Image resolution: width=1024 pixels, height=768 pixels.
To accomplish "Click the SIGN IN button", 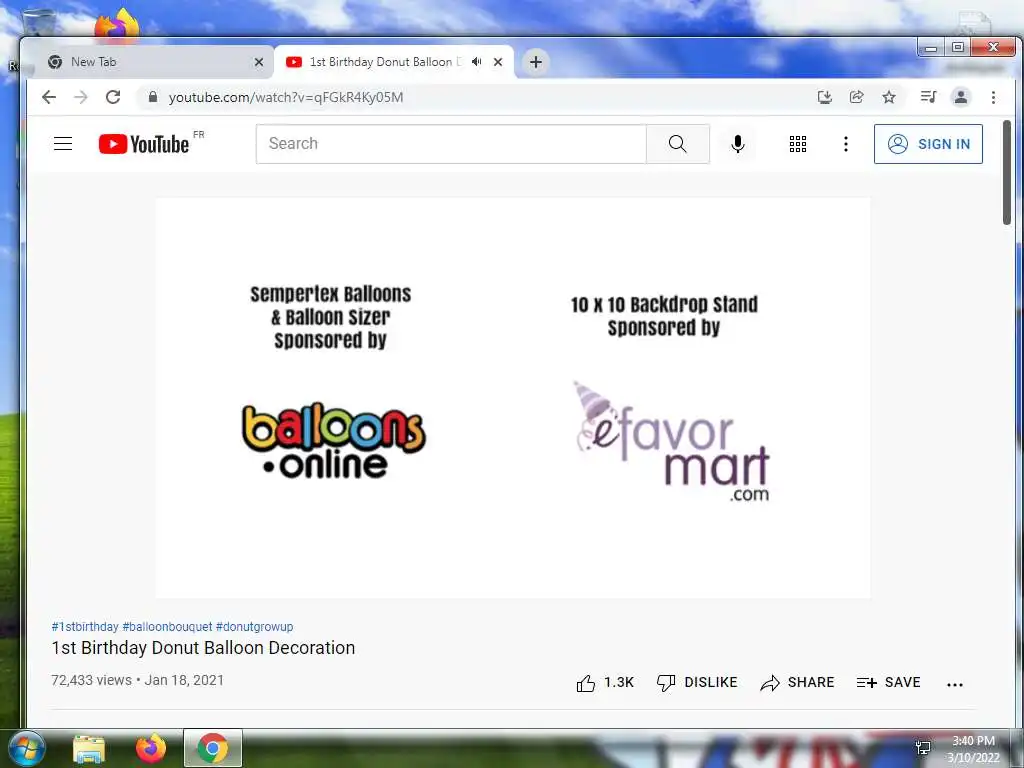I will point(928,144).
